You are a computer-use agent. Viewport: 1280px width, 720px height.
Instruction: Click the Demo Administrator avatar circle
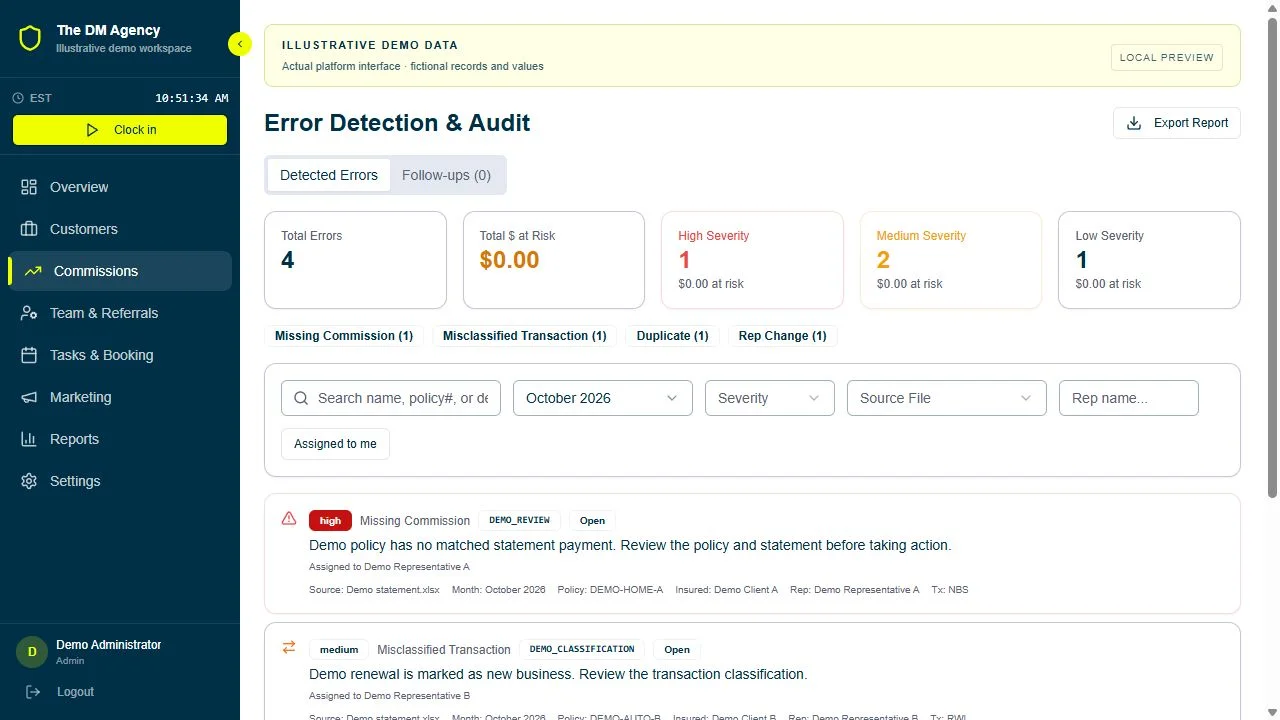(32, 652)
